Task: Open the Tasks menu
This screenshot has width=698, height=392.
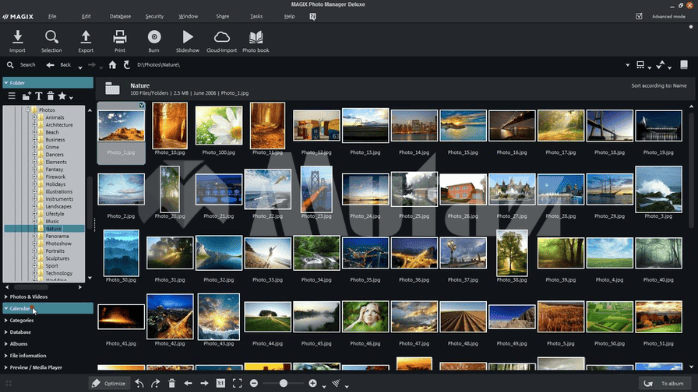Action: pos(256,16)
